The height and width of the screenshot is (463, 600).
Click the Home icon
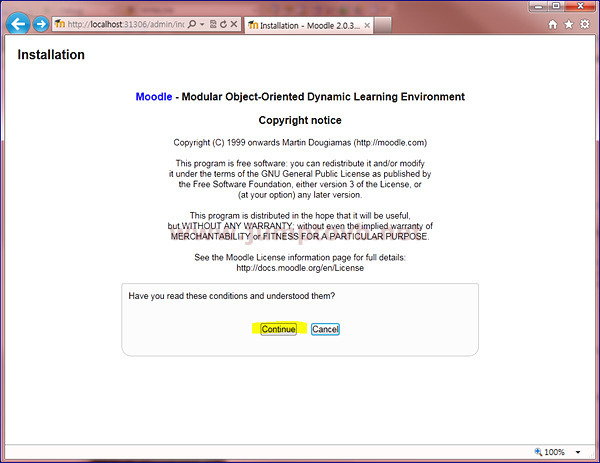[553, 24]
